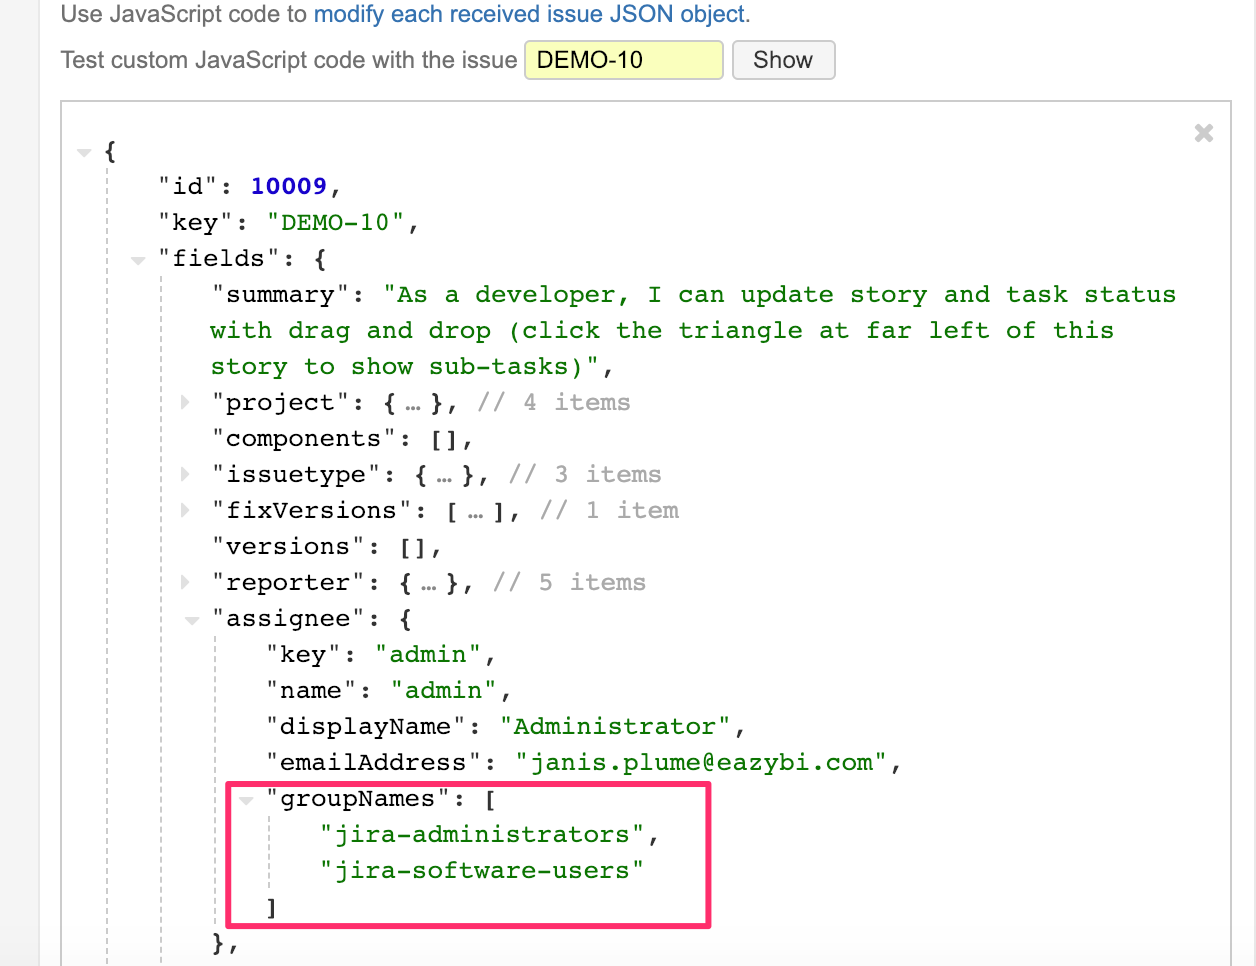Viewport: 1256px width, 966px height.
Task: Collapse the "groupNames" array
Action: [246, 800]
